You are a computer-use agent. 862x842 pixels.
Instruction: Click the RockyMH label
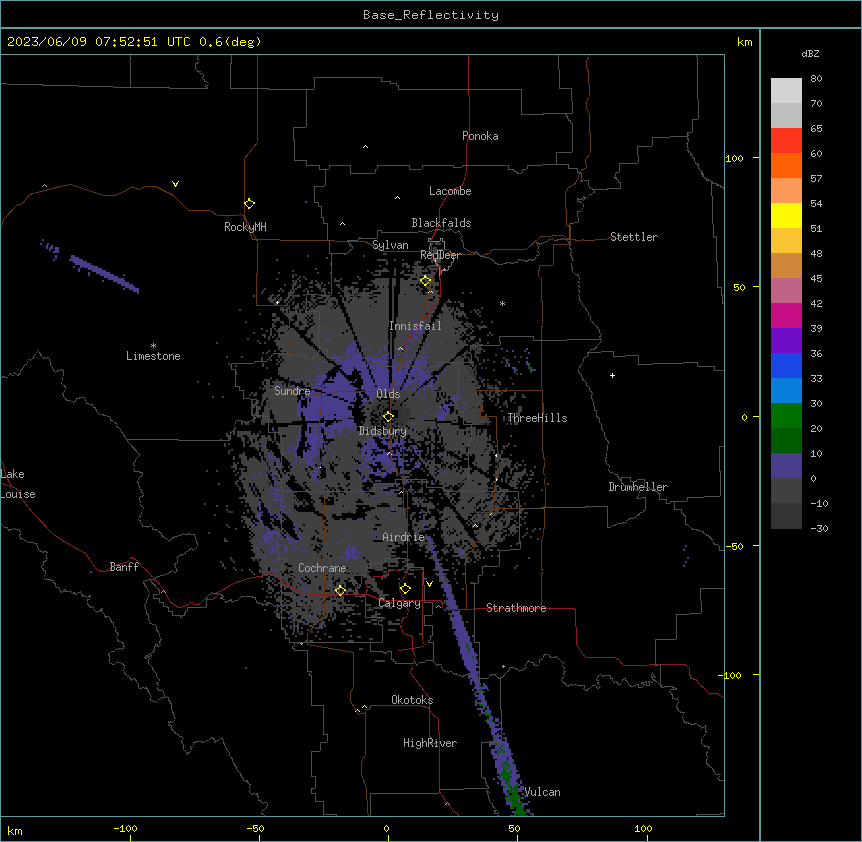(245, 227)
